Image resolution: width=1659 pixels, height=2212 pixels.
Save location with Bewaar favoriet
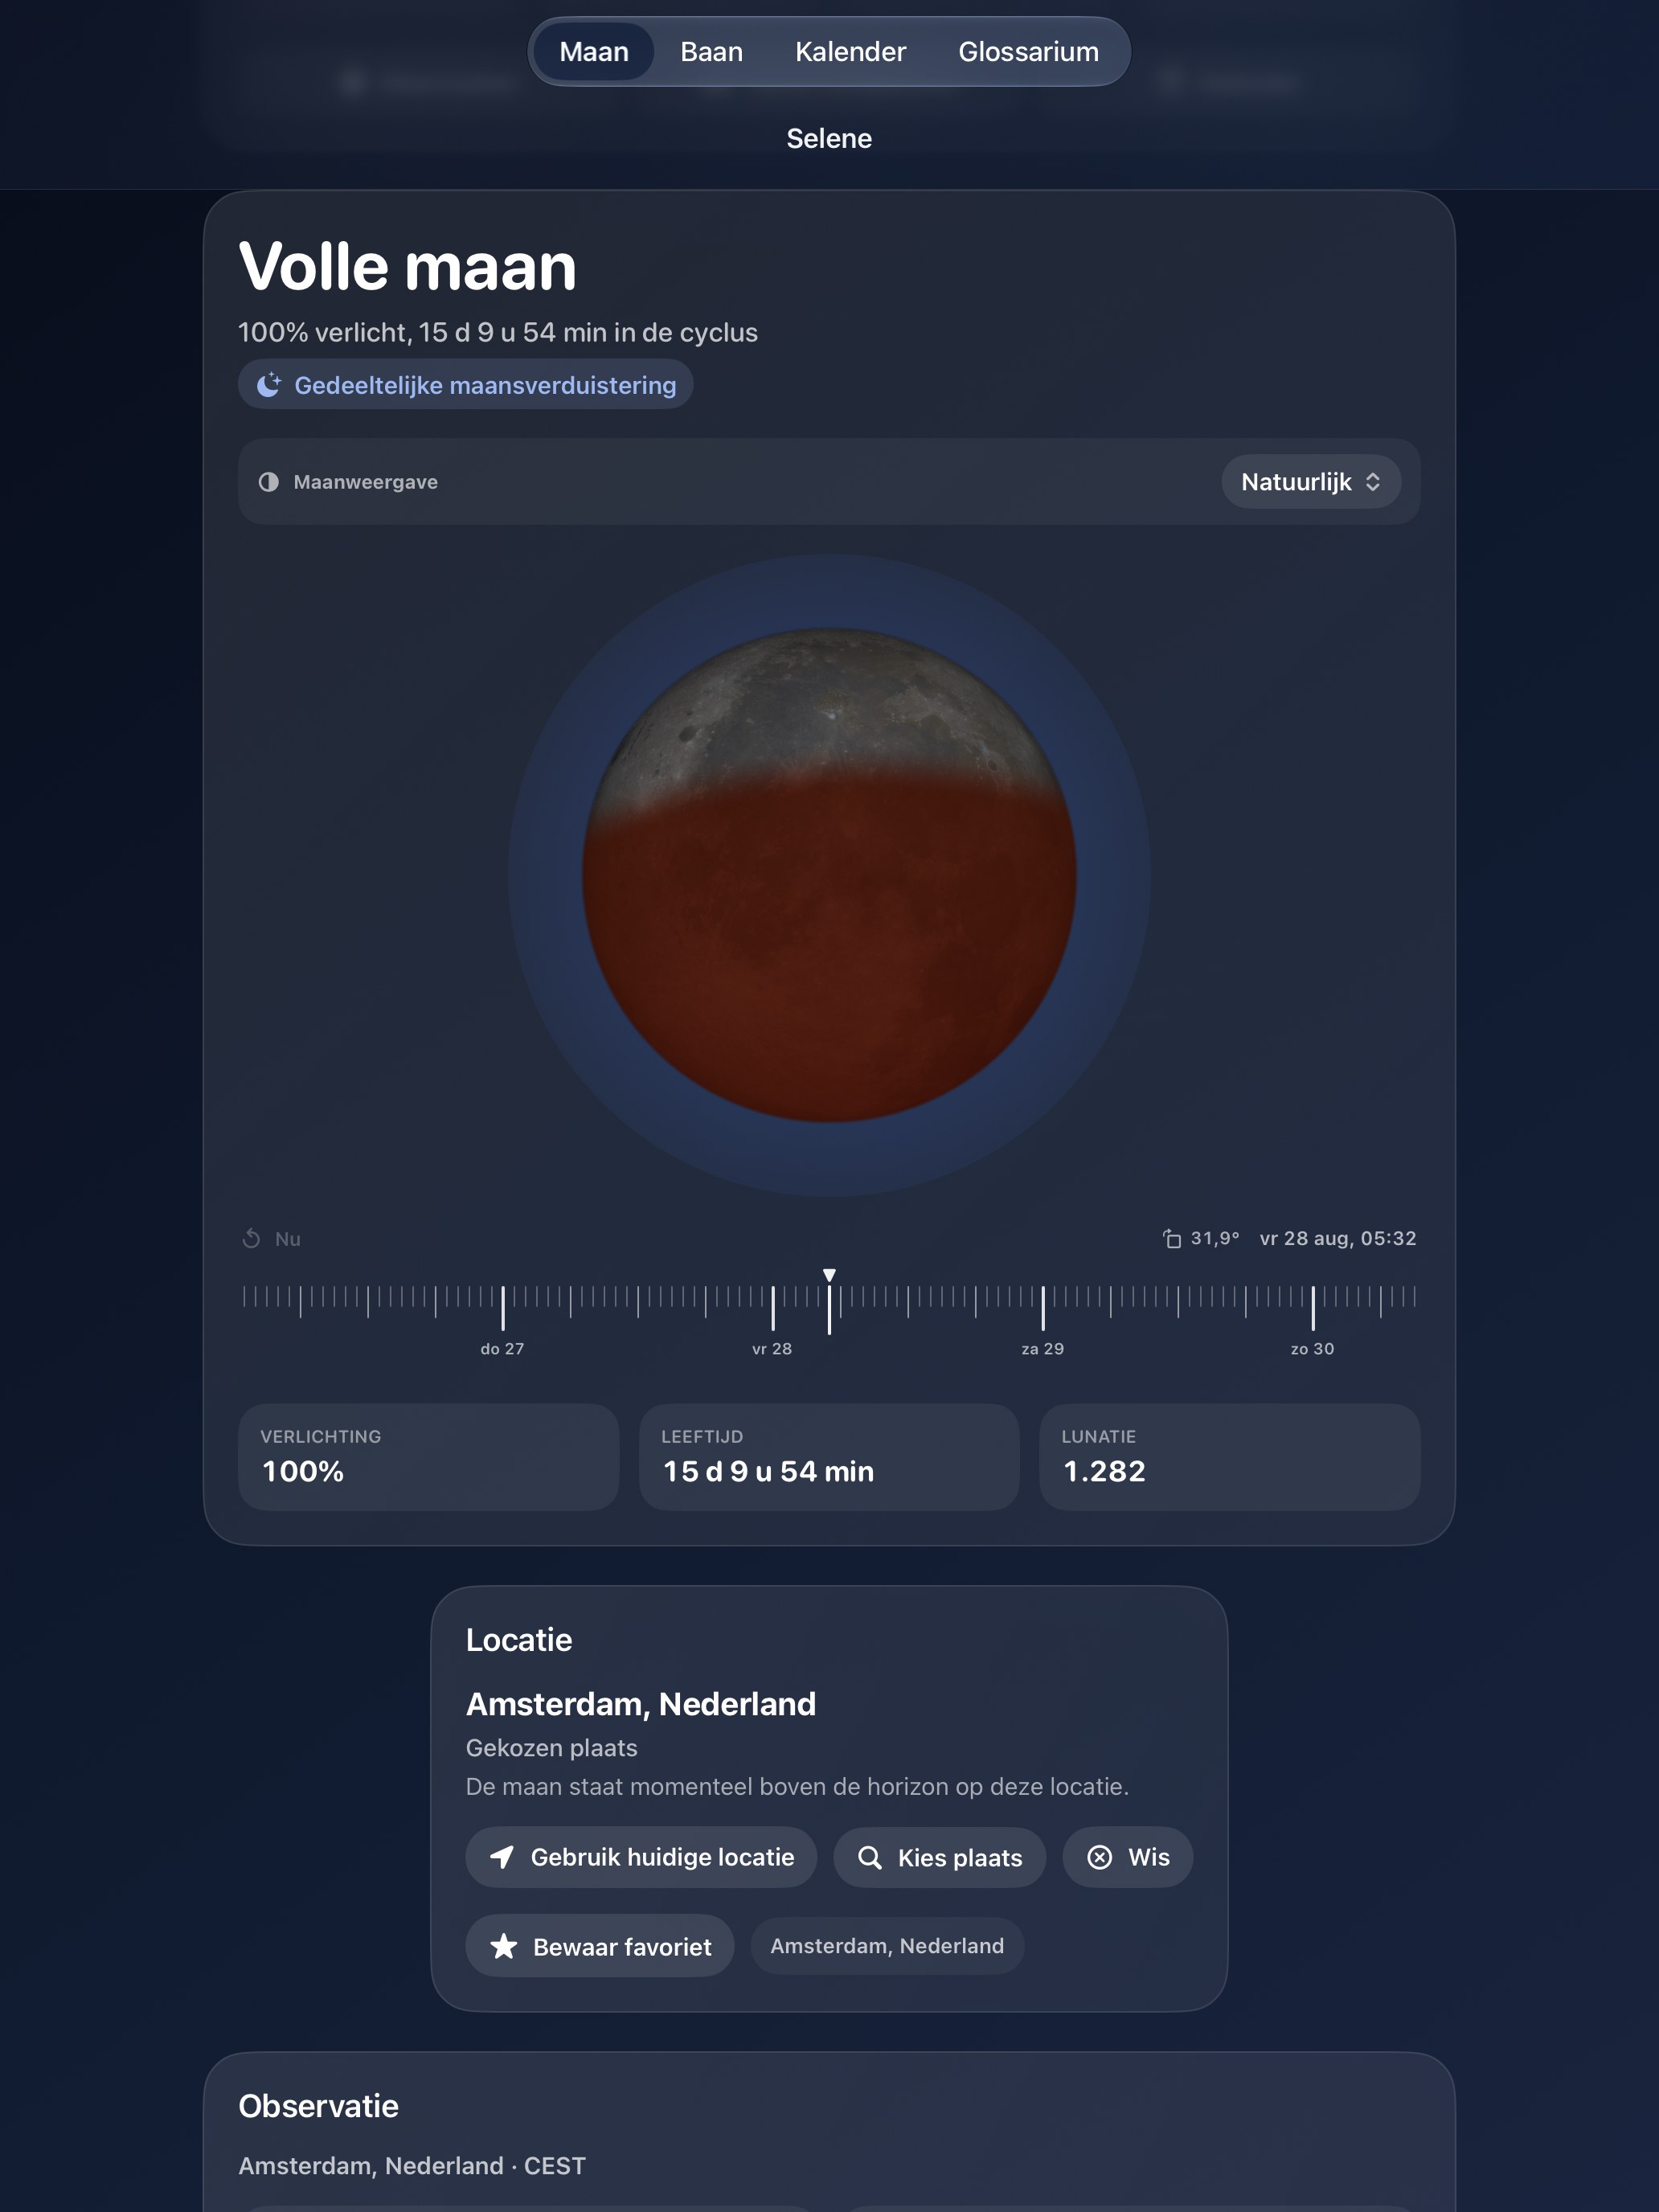pyautogui.click(x=600, y=1946)
